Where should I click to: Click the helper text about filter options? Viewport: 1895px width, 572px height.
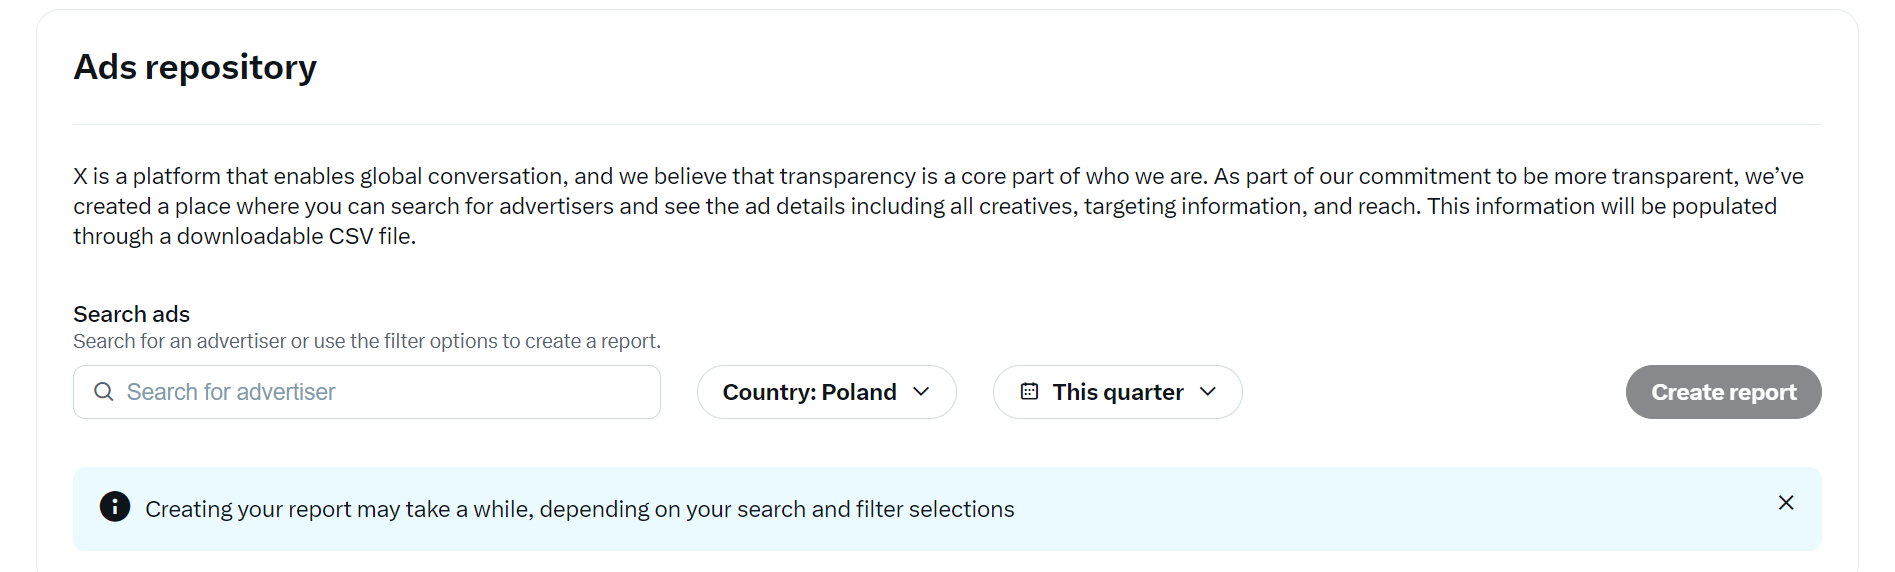[x=366, y=341]
